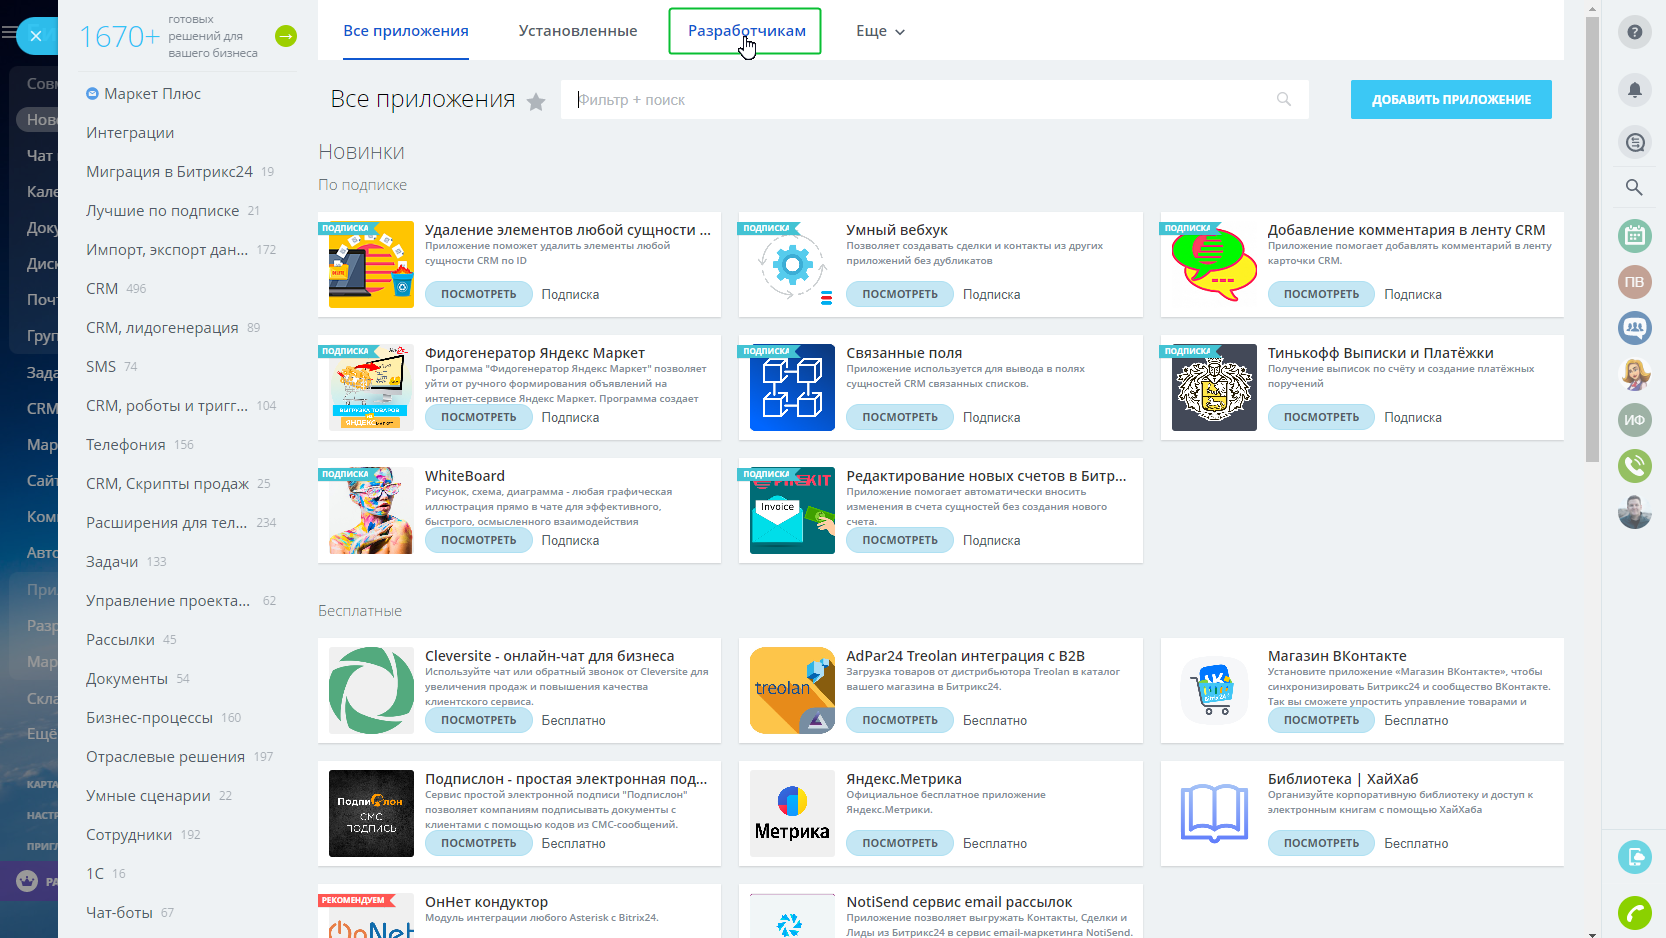The height and width of the screenshot is (938, 1666).
Task: Open the Cleversite app icon
Action: 371,690
